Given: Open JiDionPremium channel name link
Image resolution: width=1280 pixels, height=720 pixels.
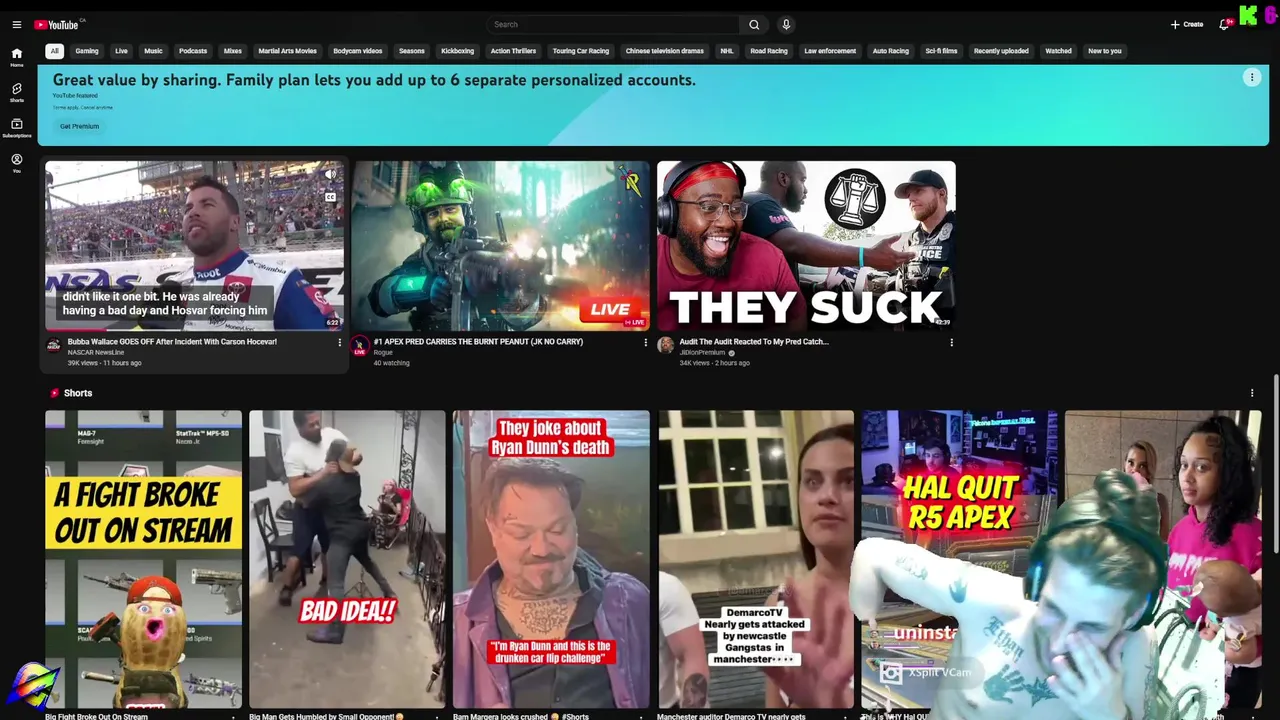Looking at the screenshot, I should pos(702,353).
